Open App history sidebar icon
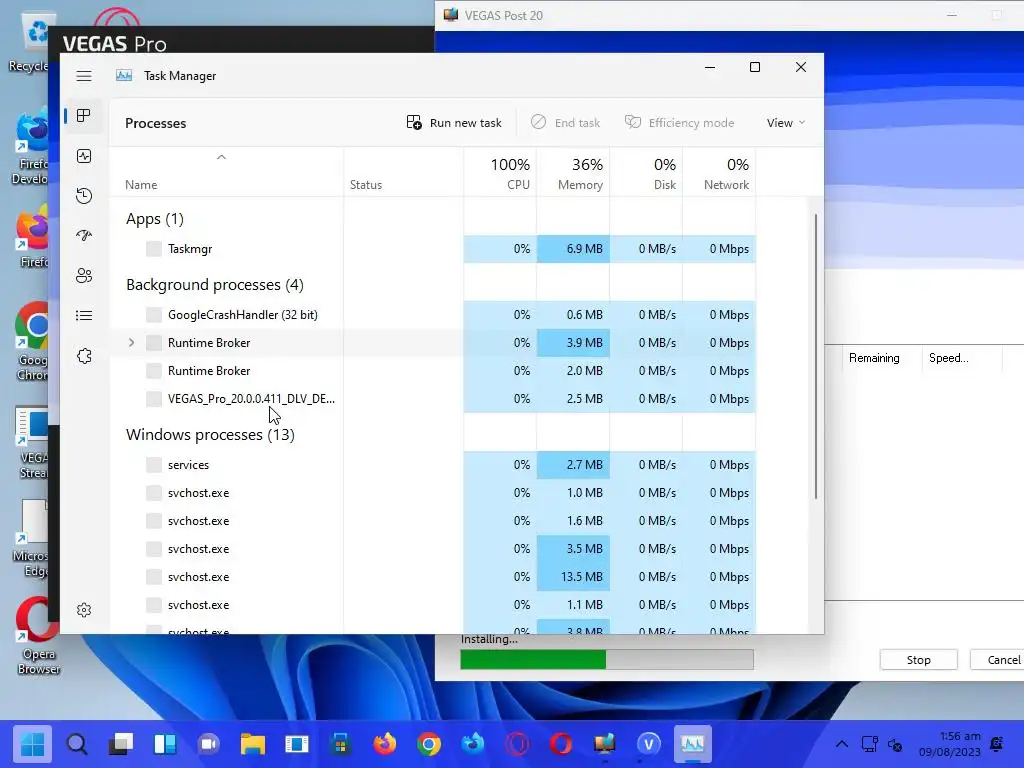1024x768 pixels. pos(84,196)
